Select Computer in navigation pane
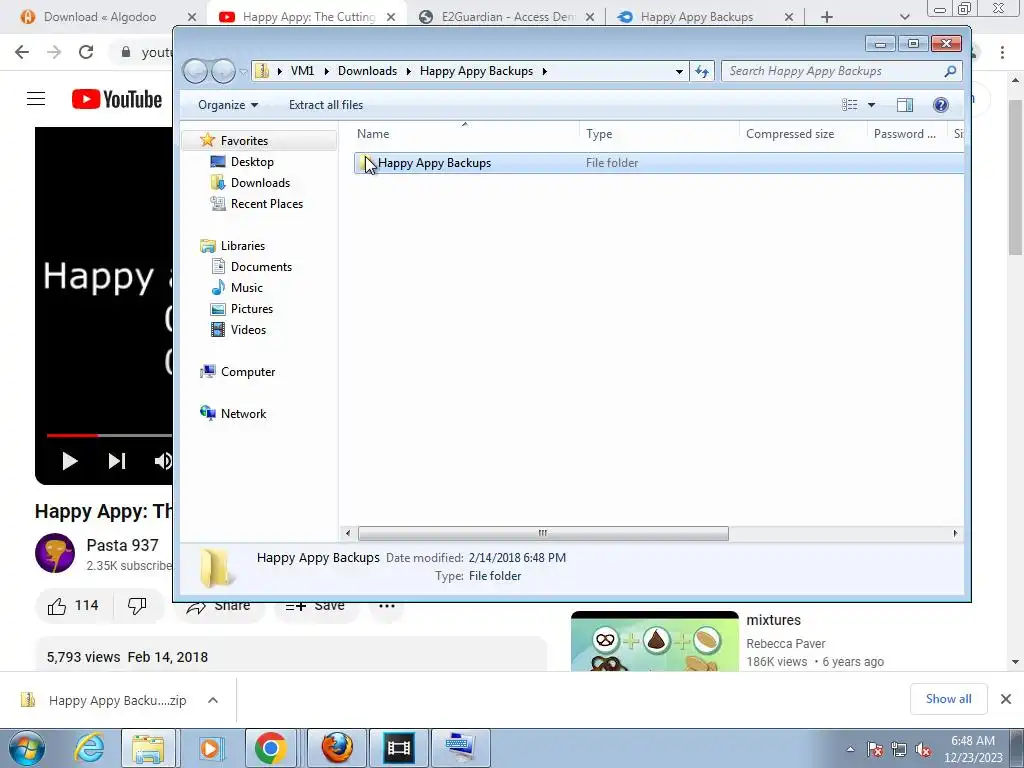This screenshot has width=1024, height=768. tap(248, 372)
